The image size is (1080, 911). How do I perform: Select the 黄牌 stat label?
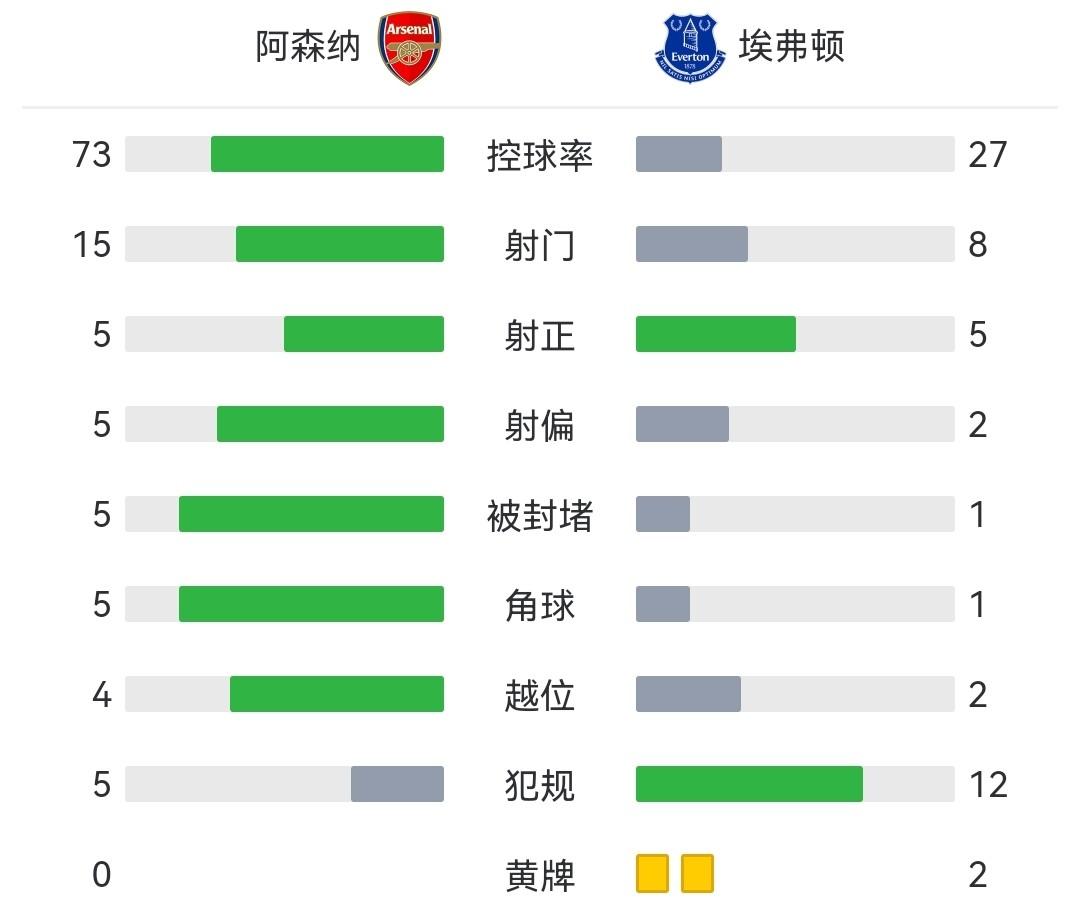coord(540,875)
